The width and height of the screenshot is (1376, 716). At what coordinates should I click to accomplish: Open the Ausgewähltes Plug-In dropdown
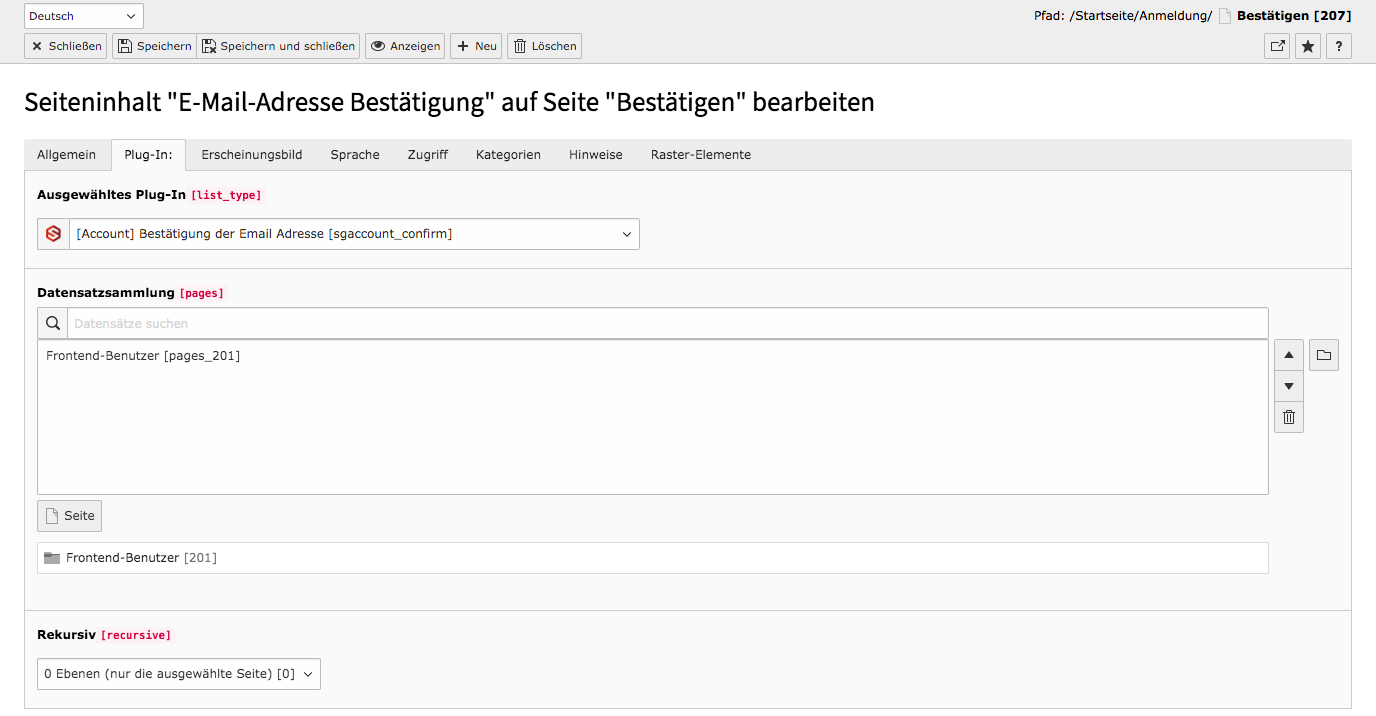point(338,234)
